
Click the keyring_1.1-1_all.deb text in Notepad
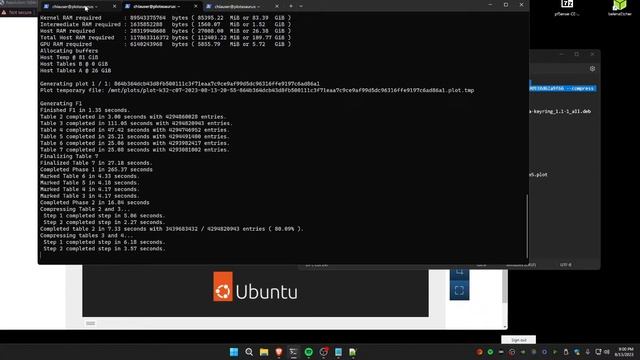point(560,111)
